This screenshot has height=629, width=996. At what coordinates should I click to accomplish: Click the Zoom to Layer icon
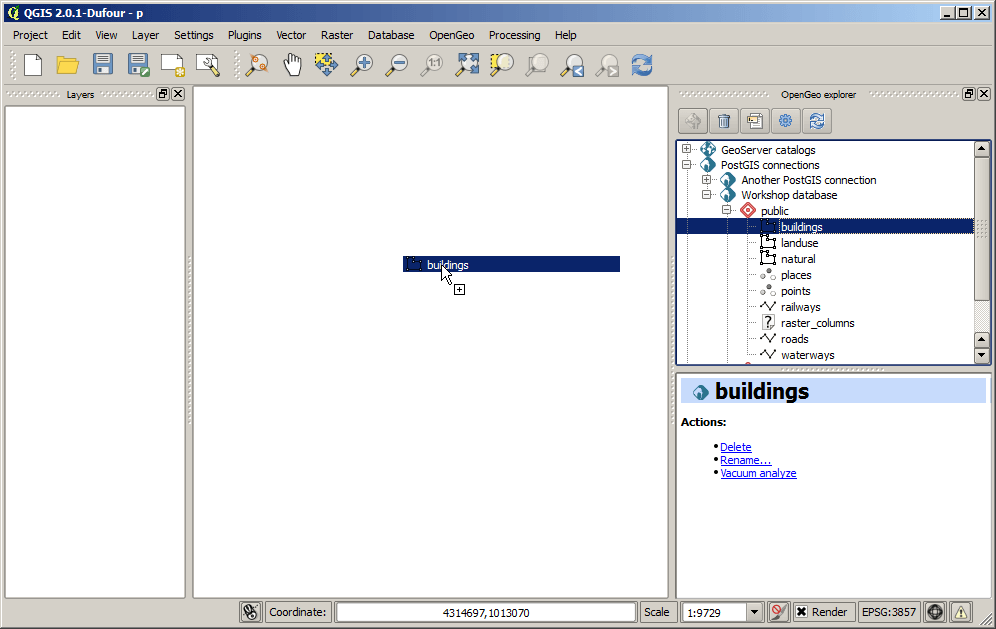pos(537,65)
